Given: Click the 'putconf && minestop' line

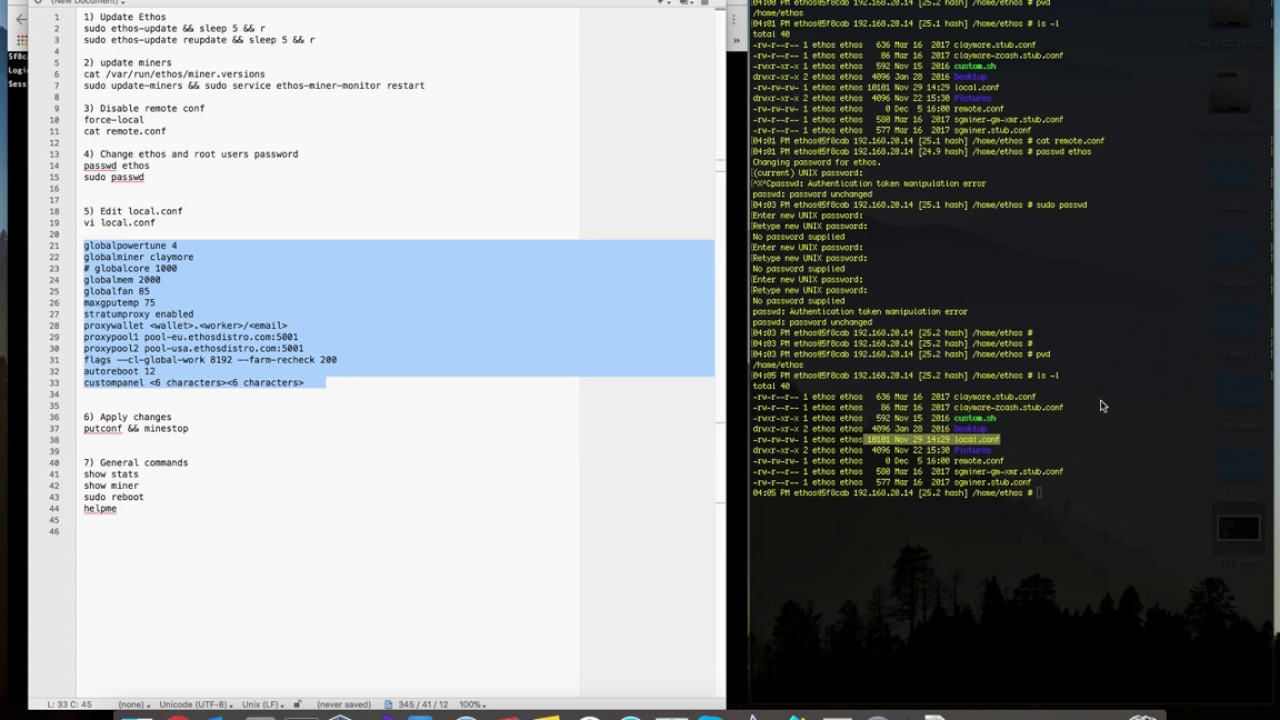Looking at the screenshot, I should tap(136, 429).
